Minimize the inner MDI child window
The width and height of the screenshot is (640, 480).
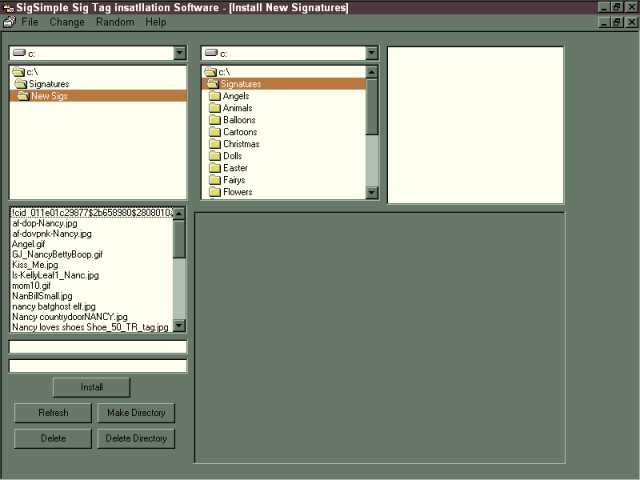click(x=604, y=22)
